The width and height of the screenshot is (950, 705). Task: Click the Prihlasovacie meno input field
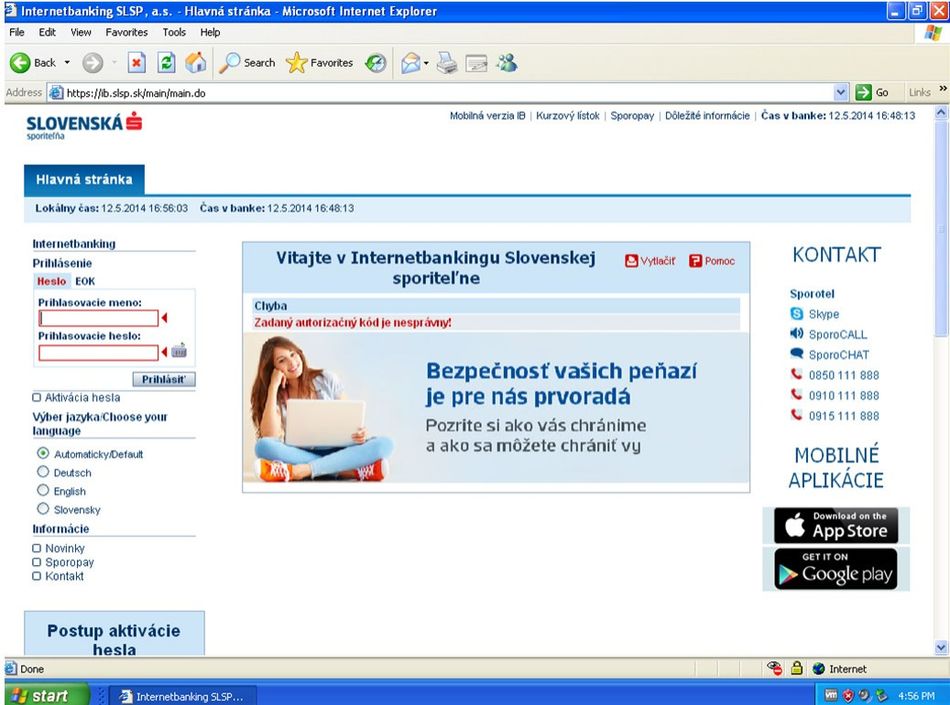pyautogui.click(x=98, y=318)
